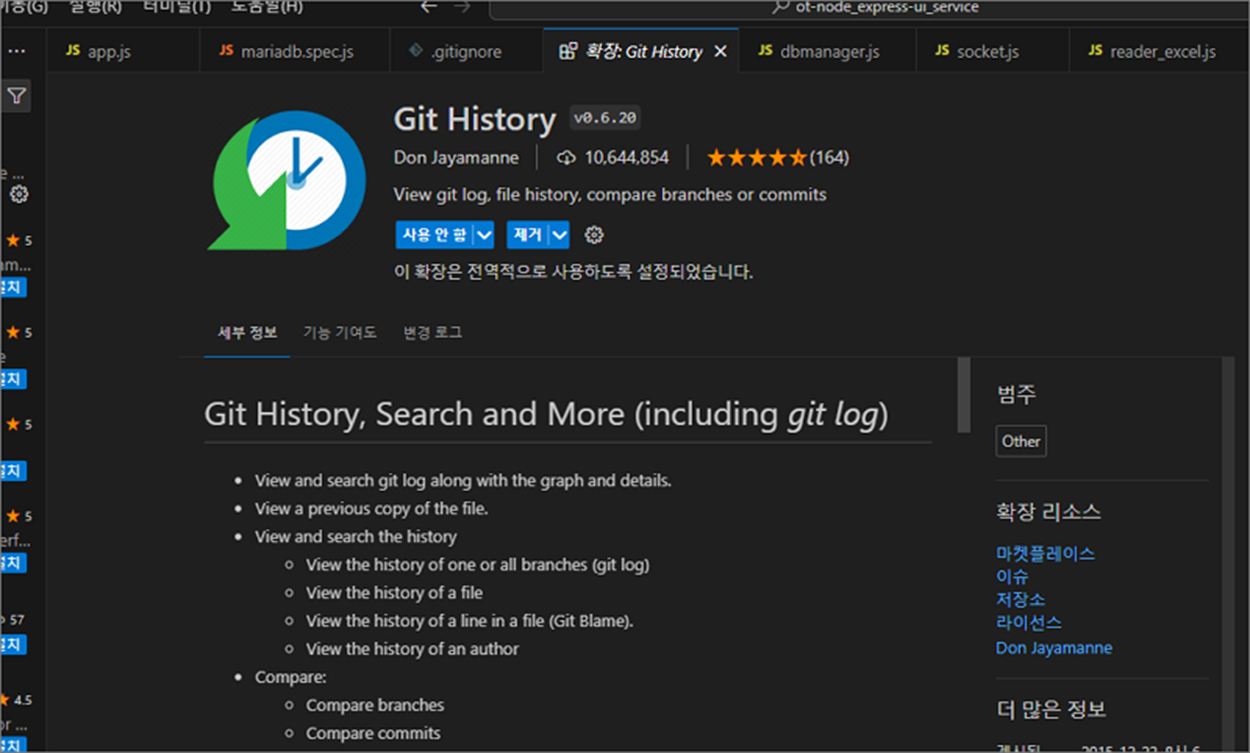Open the 이슈 link
Image resolution: width=1250 pixels, height=753 pixels.
coord(1012,577)
